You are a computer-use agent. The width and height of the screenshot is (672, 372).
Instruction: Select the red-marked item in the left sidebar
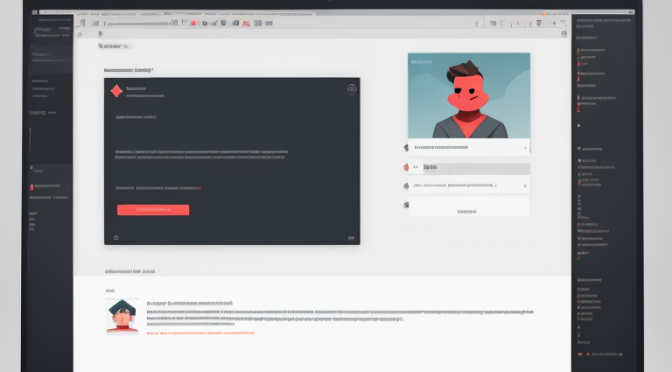(x=46, y=186)
